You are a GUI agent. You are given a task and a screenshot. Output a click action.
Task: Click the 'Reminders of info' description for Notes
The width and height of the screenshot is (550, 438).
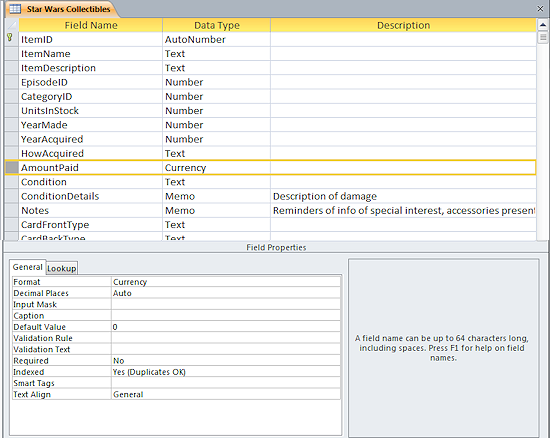tap(403, 210)
